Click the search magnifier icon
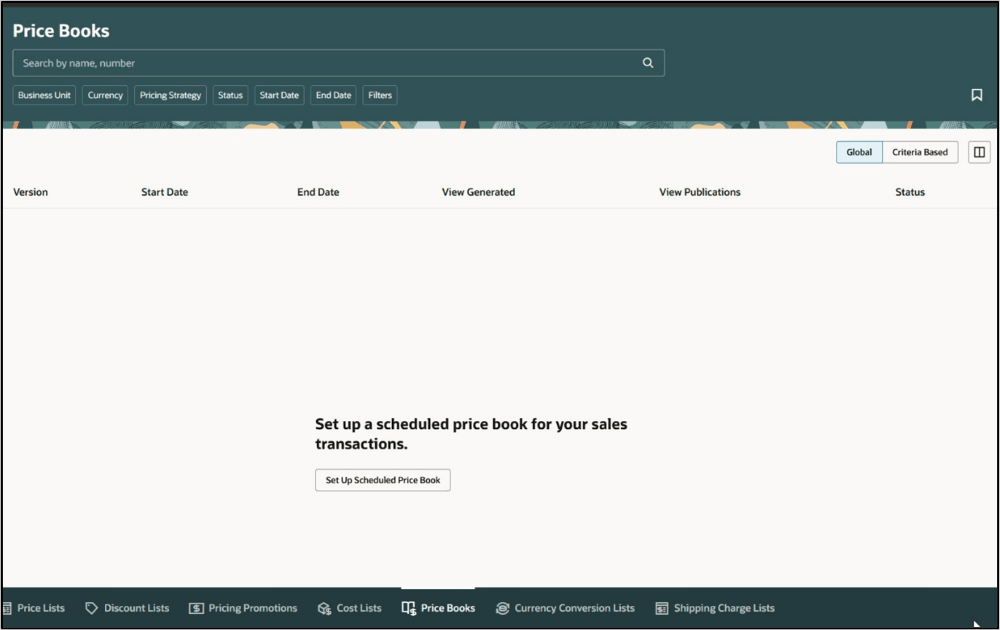1000x630 pixels. coord(647,62)
